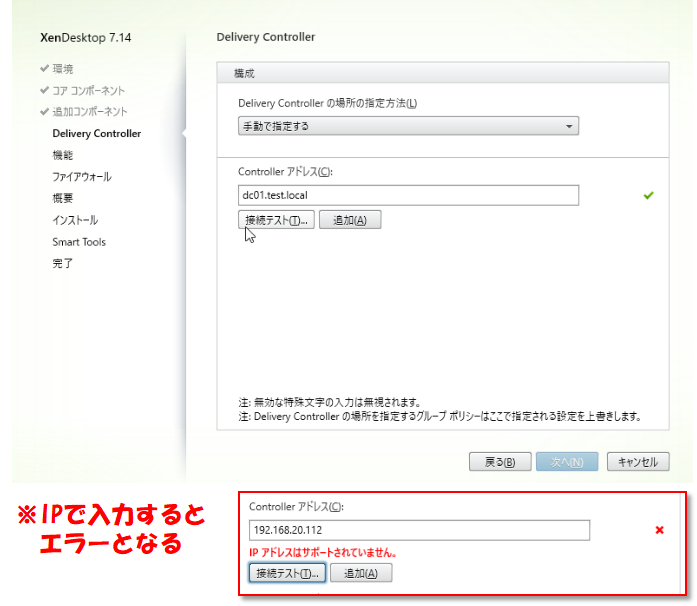This screenshot has height=606, width=697.
Task: Select the ファイアウォール step in the sidebar
Action: pos(82,177)
